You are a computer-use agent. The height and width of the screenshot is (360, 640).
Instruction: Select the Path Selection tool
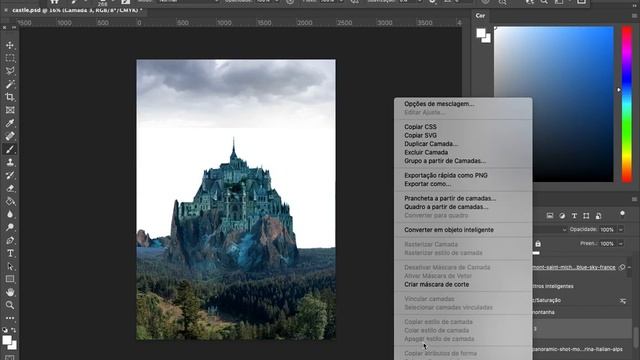[10, 267]
